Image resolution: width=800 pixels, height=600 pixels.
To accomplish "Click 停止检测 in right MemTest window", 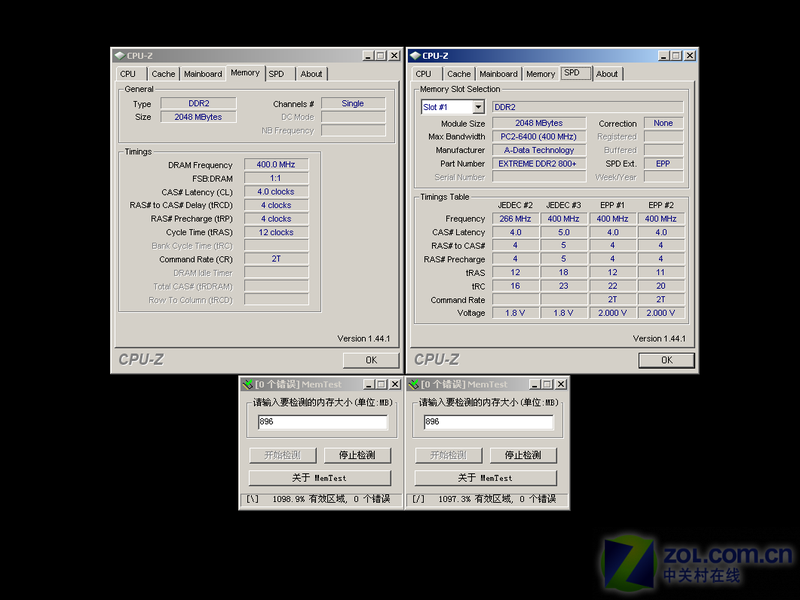I will 523,455.
